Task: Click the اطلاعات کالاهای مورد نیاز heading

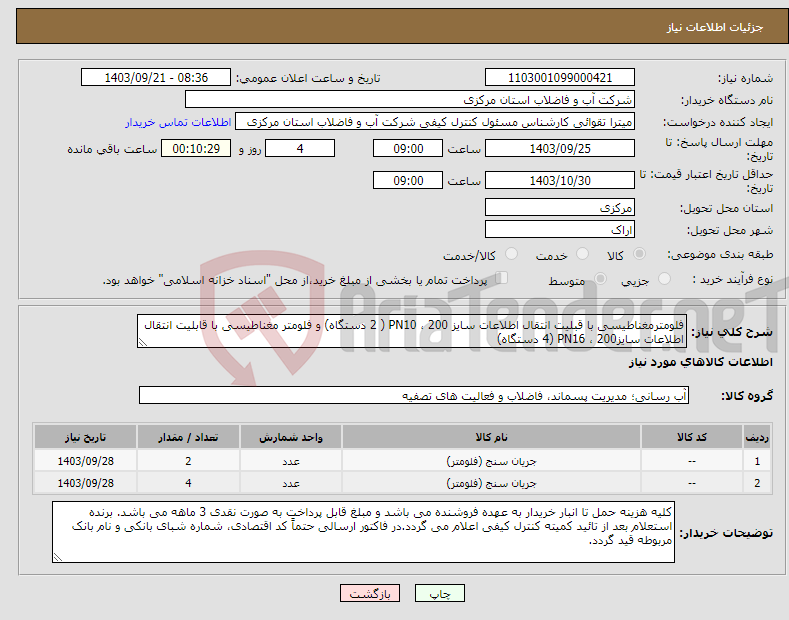Action: click(x=700, y=362)
